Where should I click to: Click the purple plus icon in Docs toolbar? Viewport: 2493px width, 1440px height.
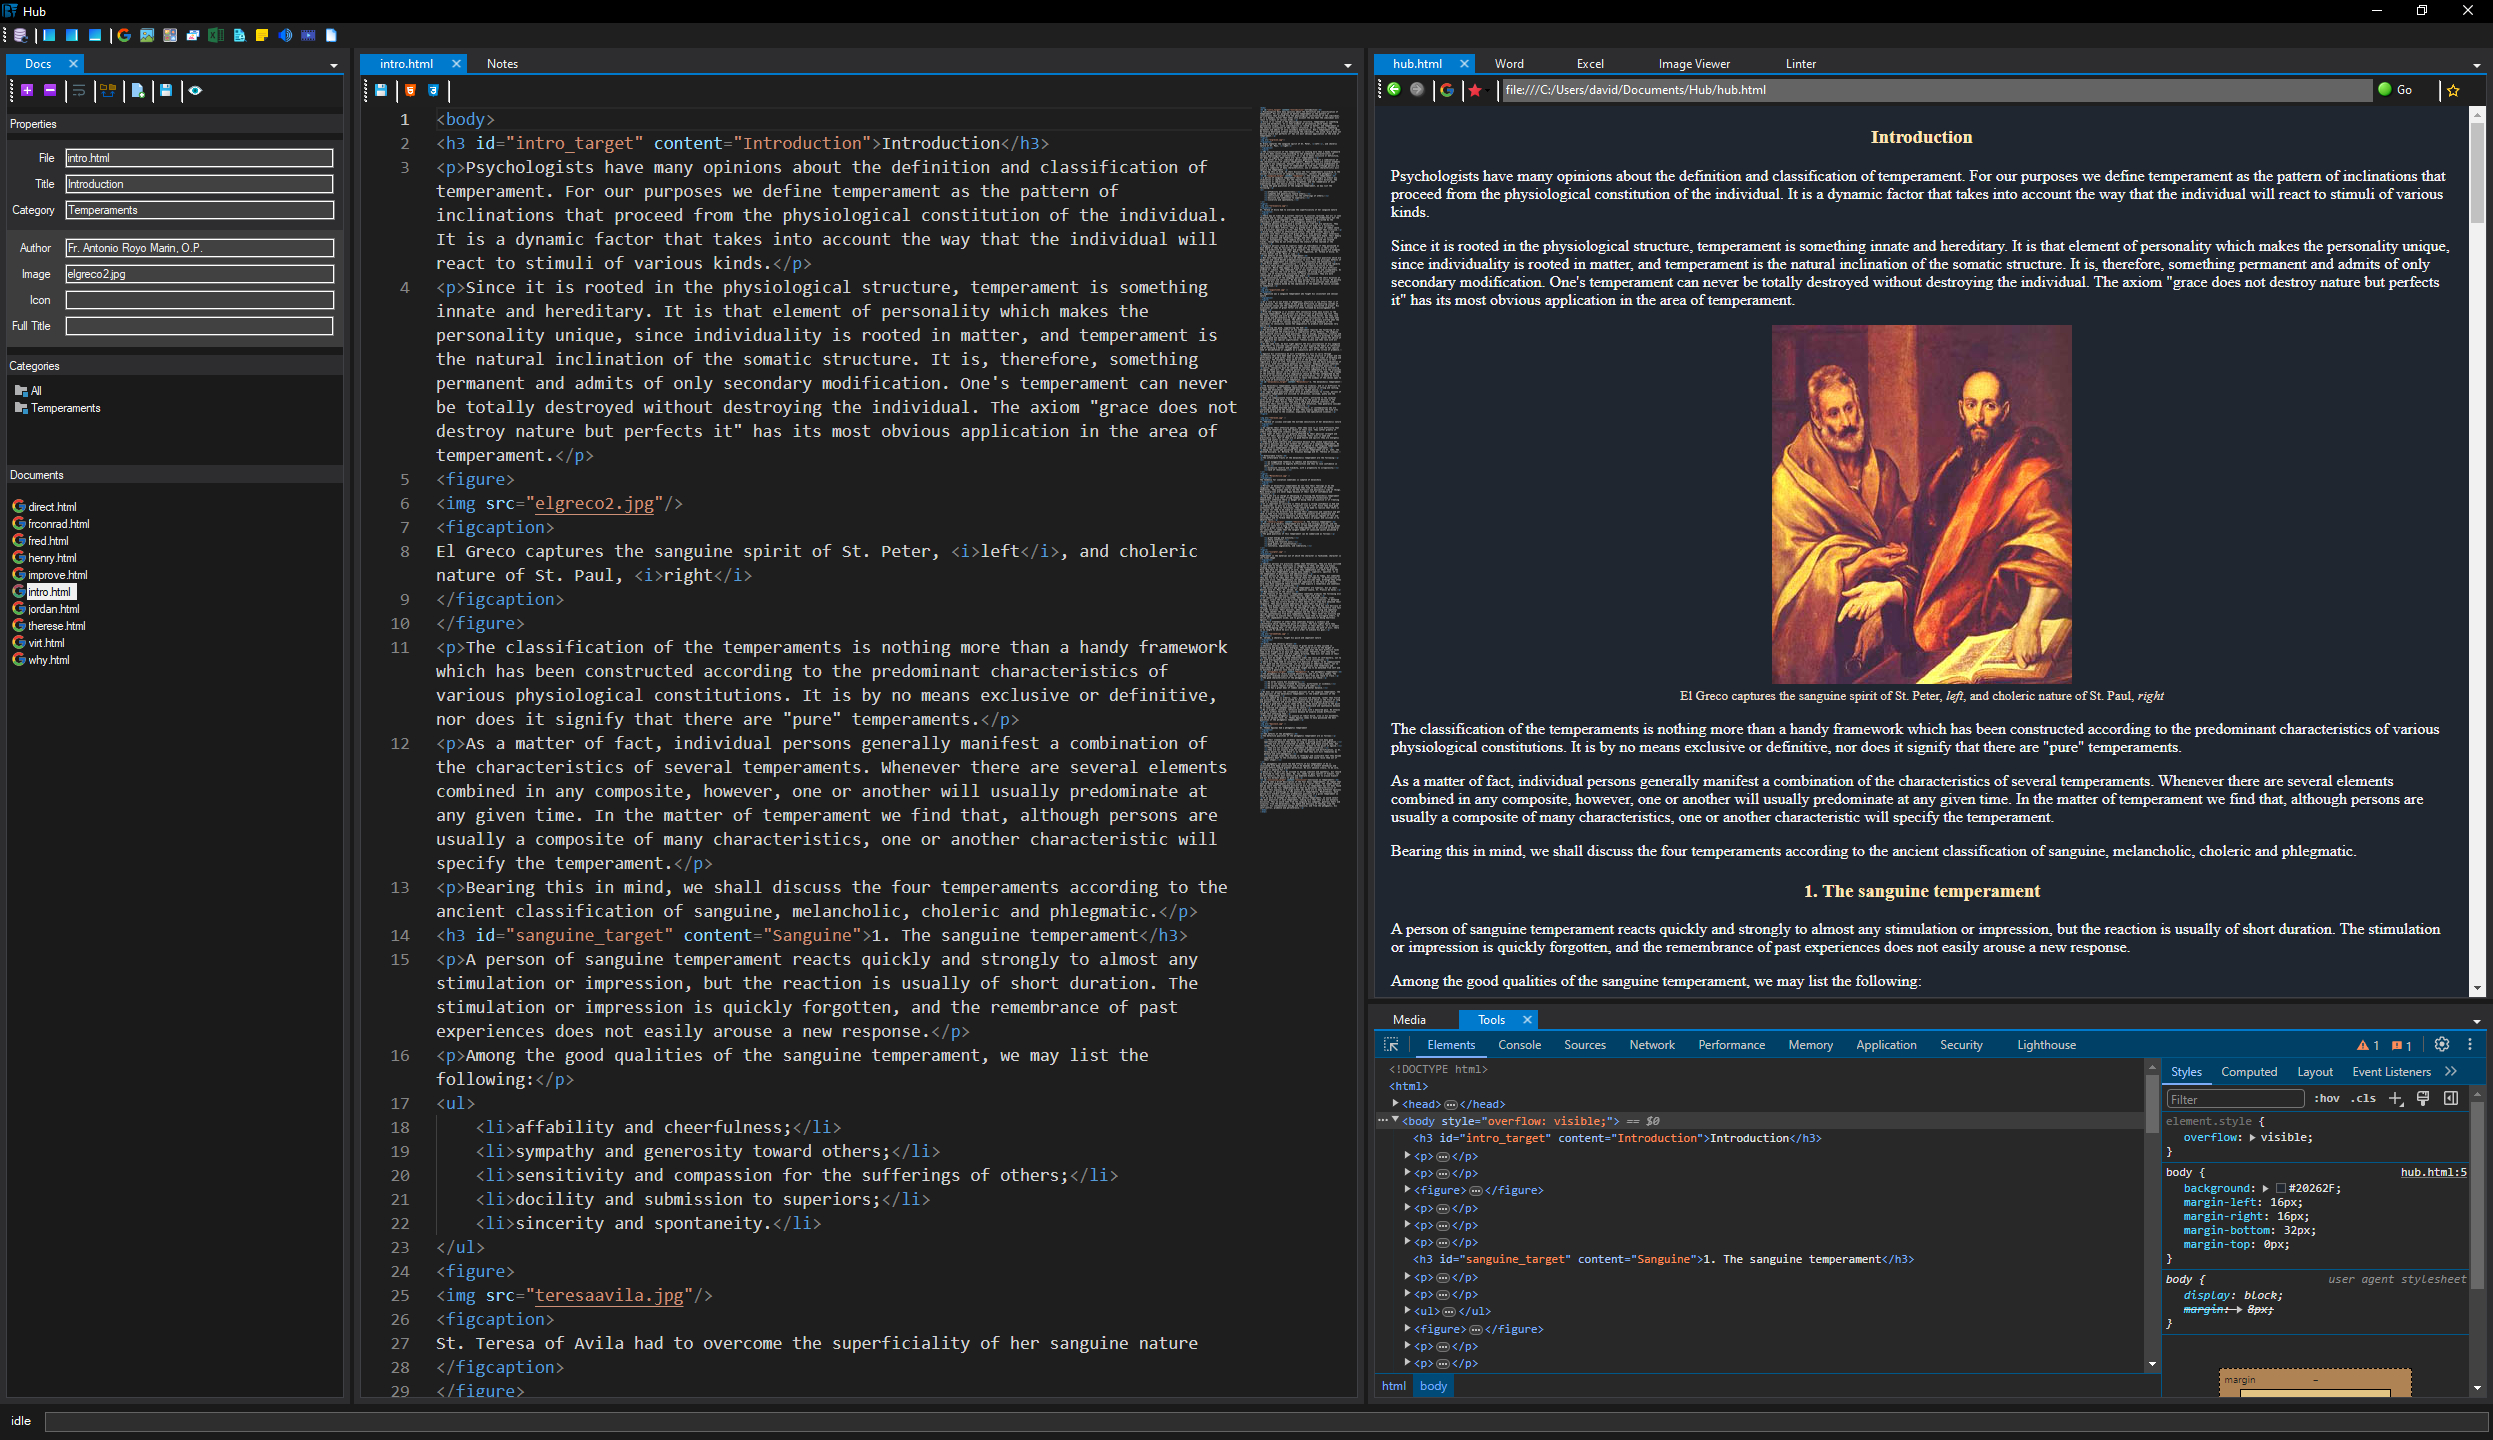click(27, 90)
